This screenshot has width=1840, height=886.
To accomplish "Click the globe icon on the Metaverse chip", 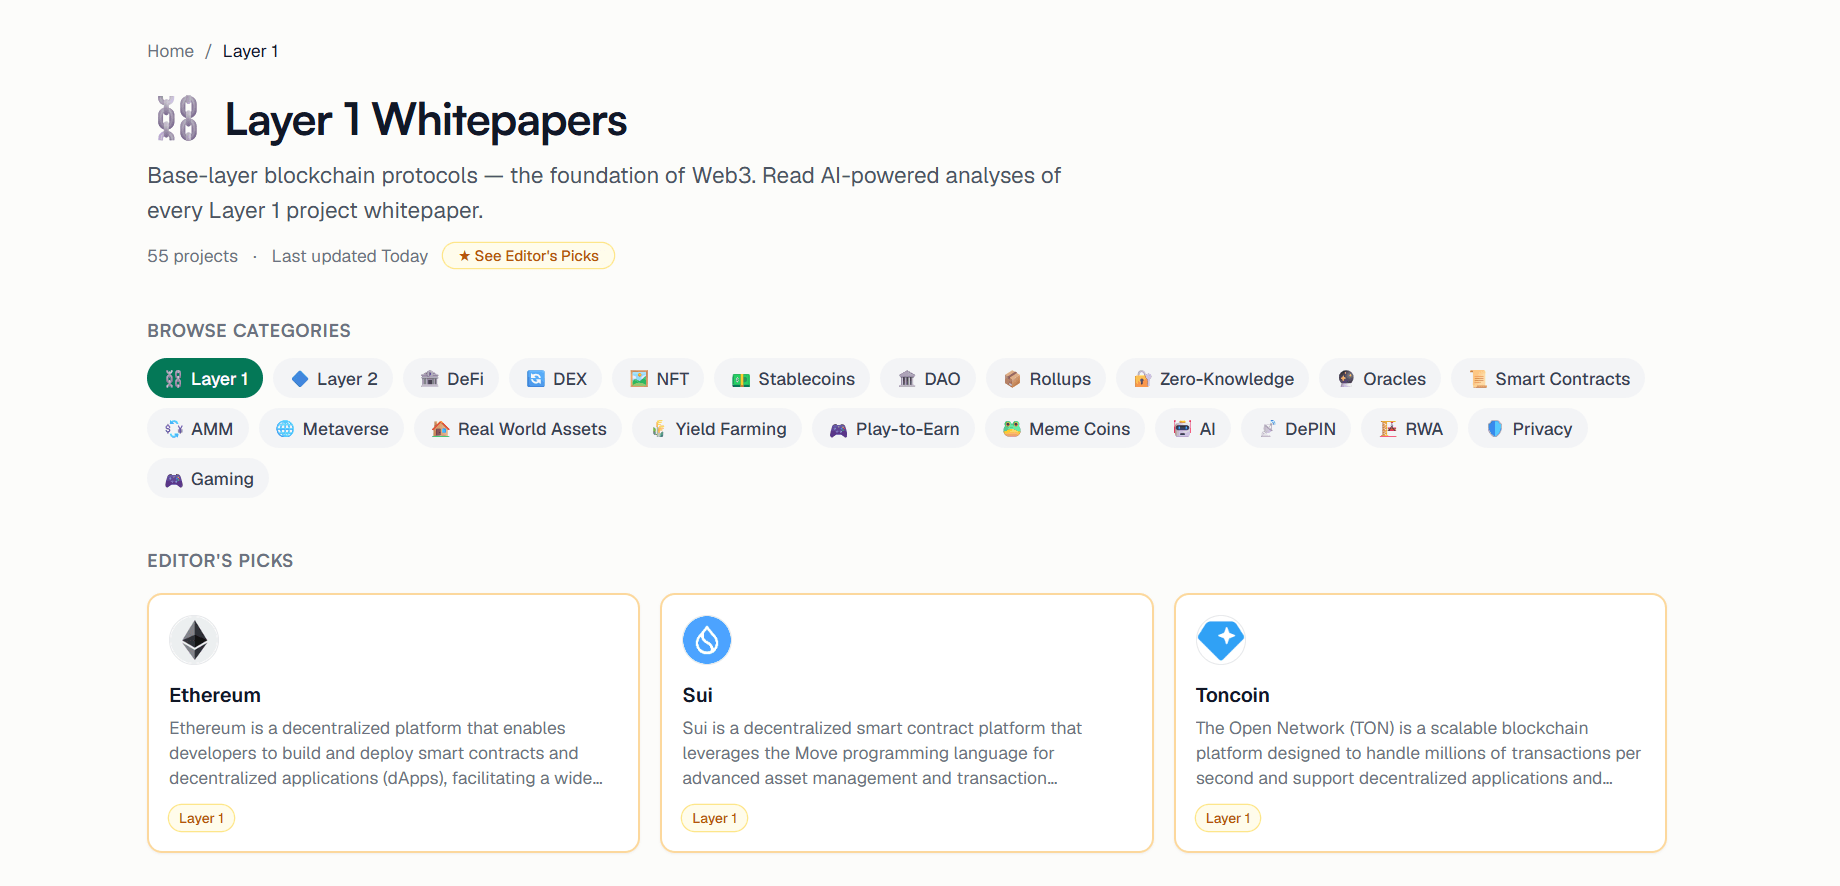I will coord(285,429).
